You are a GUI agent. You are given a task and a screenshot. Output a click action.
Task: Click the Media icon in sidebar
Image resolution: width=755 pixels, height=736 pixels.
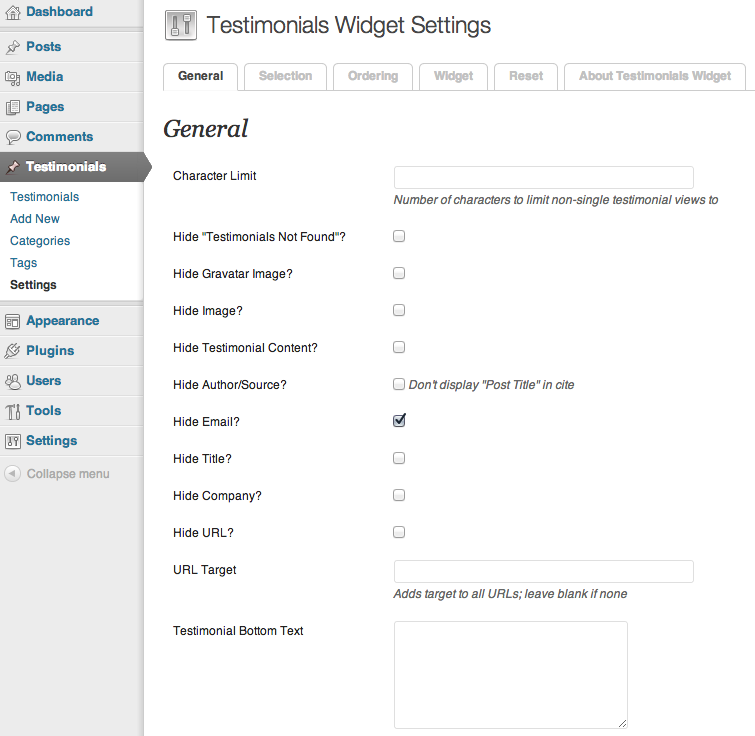point(13,77)
